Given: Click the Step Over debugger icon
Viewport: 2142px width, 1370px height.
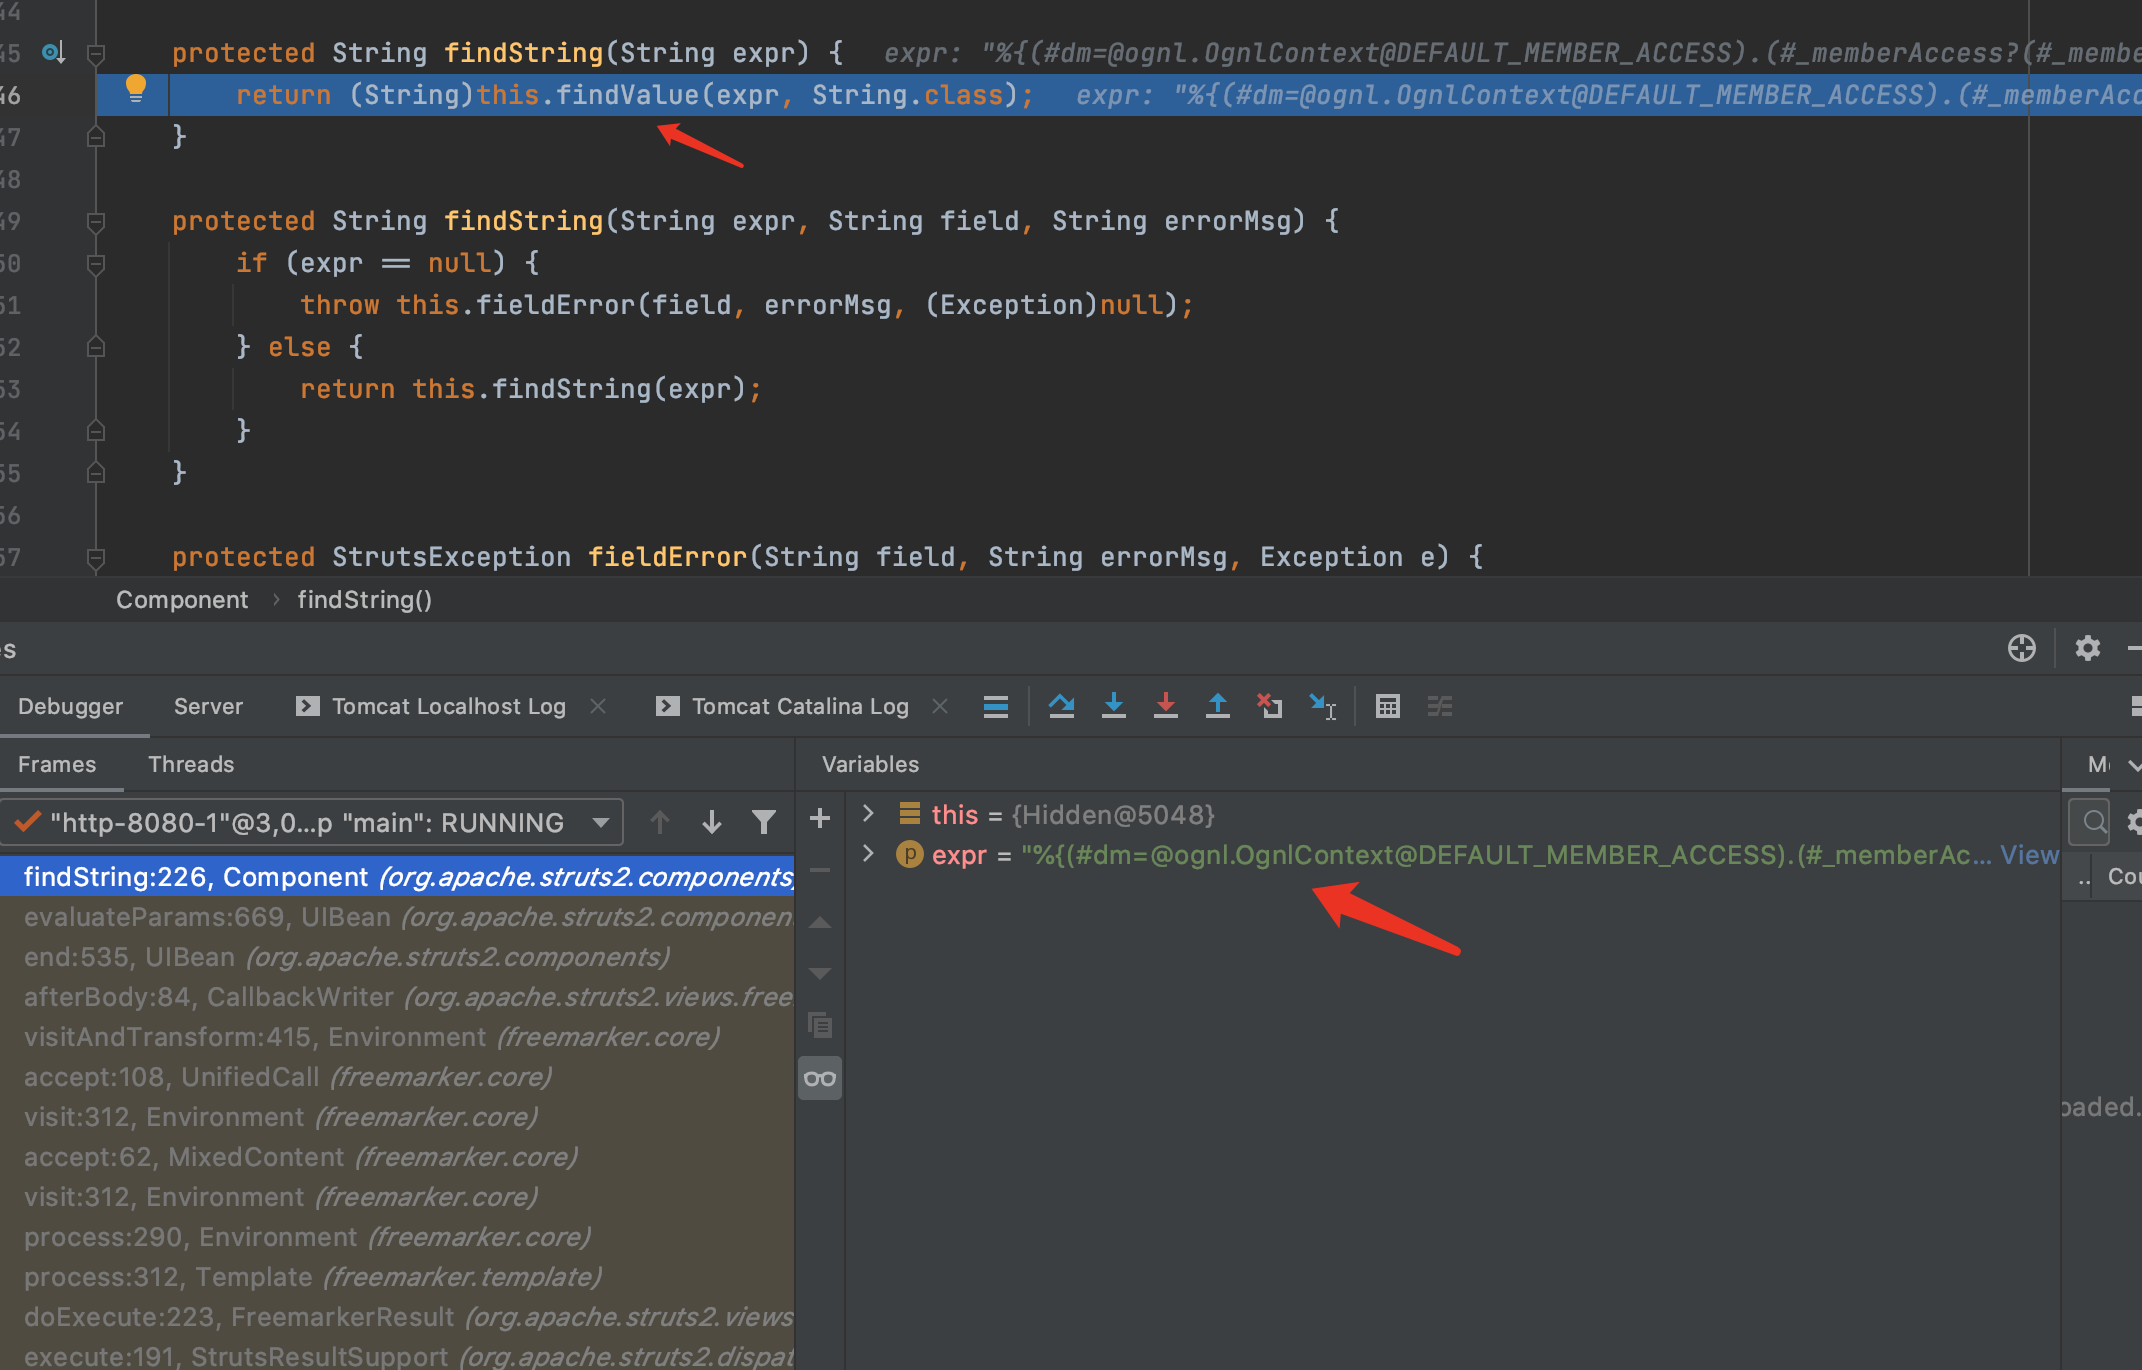Looking at the screenshot, I should pos(1062,706).
